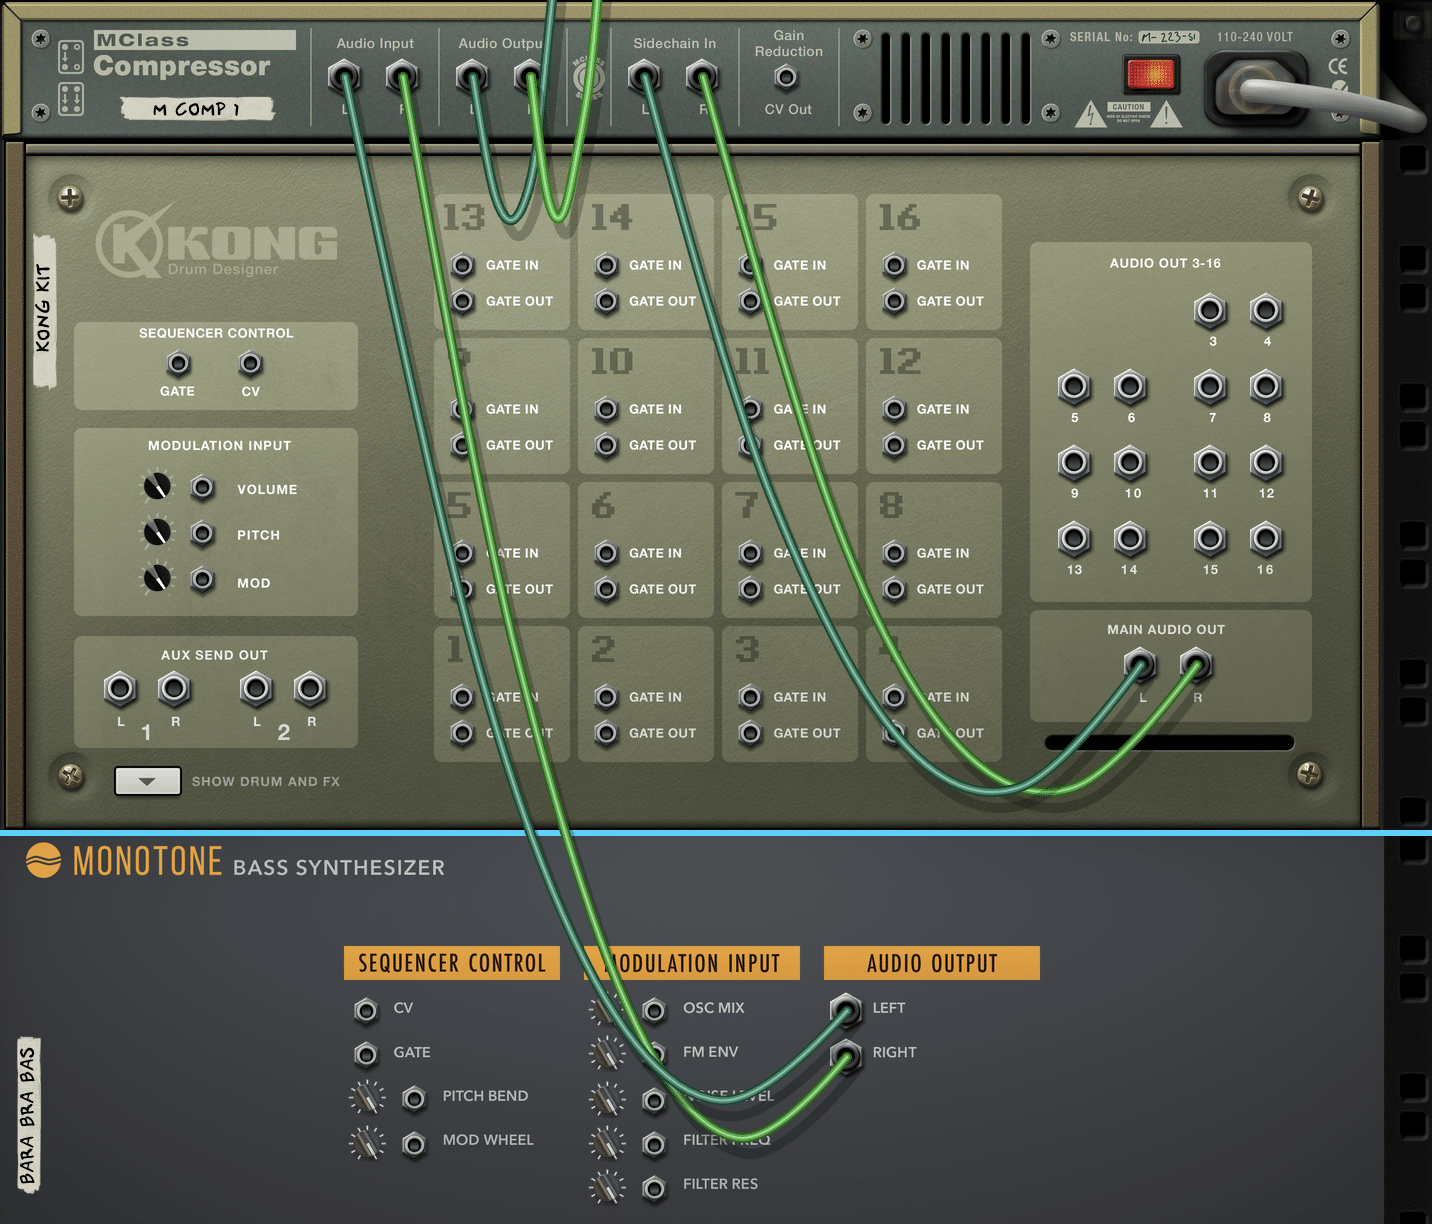The width and height of the screenshot is (1432, 1224).
Task: Click Monotone Filter Res modulation jack
Action: point(654,1188)
